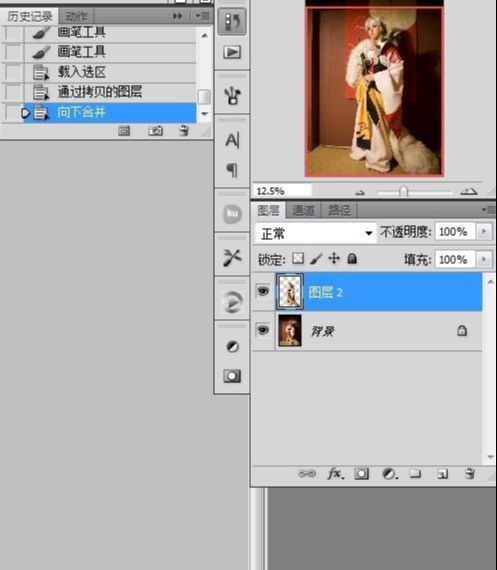
Task: Expand the 不透明度 opacity arrow
Action: [x=484, y=232]
